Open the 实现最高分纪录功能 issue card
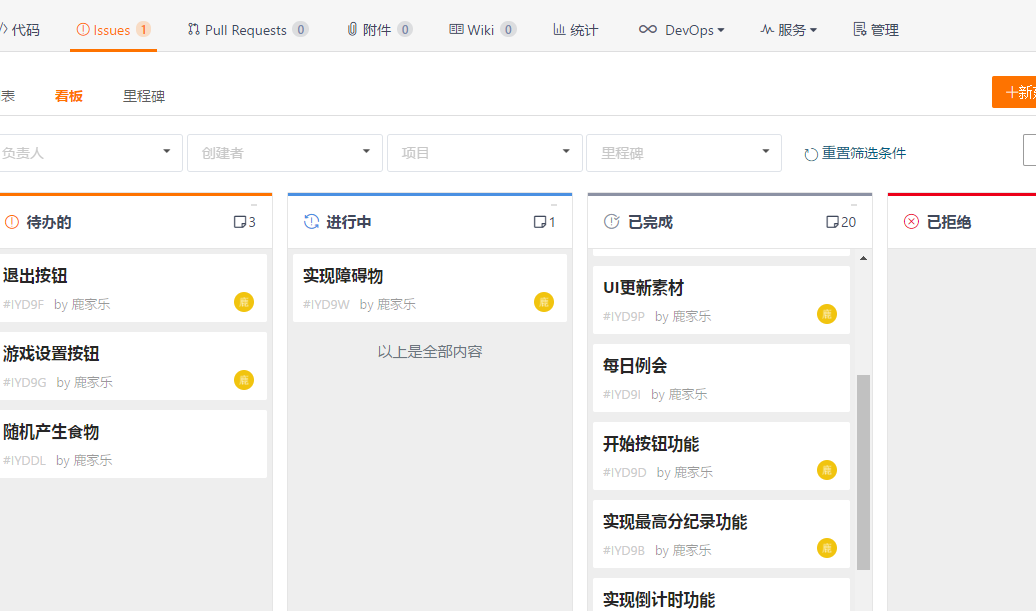Screen dimensions: 1036x611 pyautogui.click(x=722, y=534)
